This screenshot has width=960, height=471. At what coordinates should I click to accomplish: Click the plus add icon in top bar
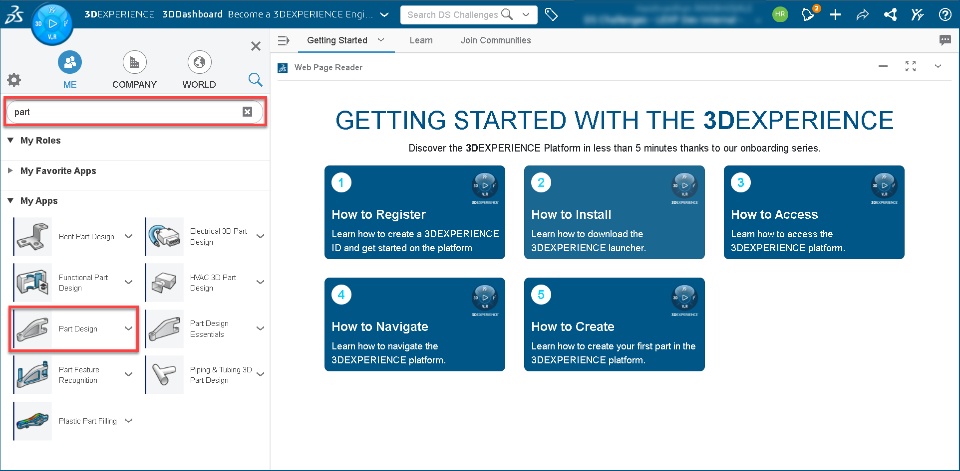coord(835,15)
